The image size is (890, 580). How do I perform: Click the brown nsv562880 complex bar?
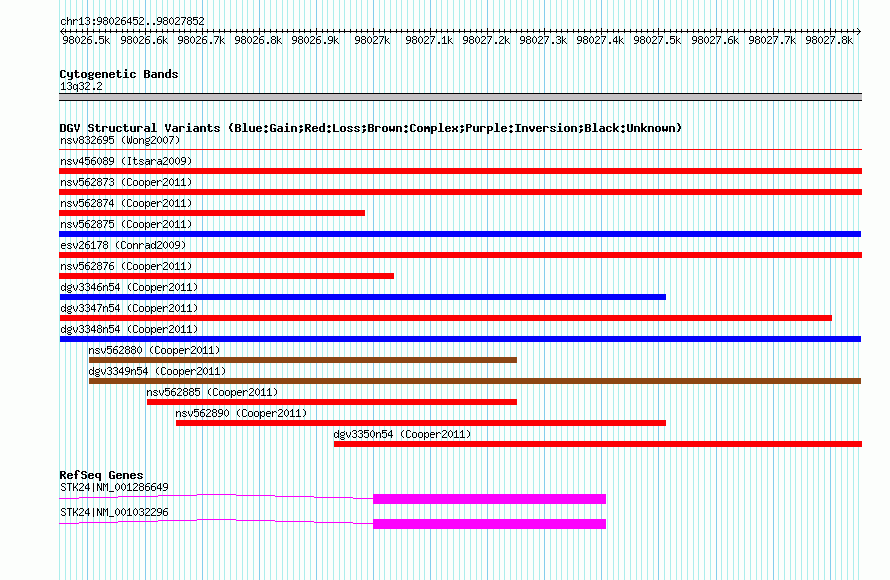click(x=303, y=360)
